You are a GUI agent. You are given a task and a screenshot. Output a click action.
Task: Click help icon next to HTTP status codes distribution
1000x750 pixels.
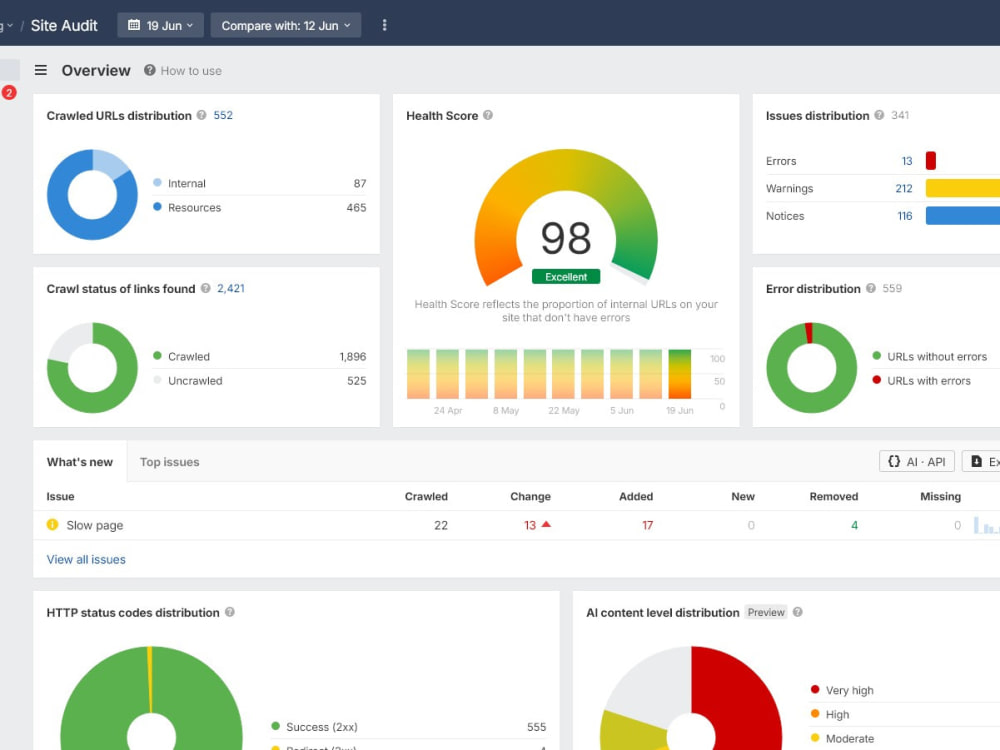tap(230, 612)
